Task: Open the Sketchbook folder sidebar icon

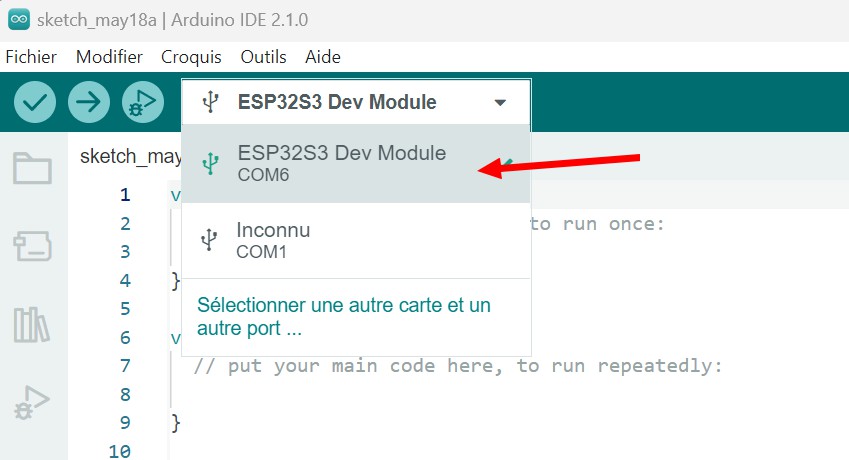Action: [32, 168]
